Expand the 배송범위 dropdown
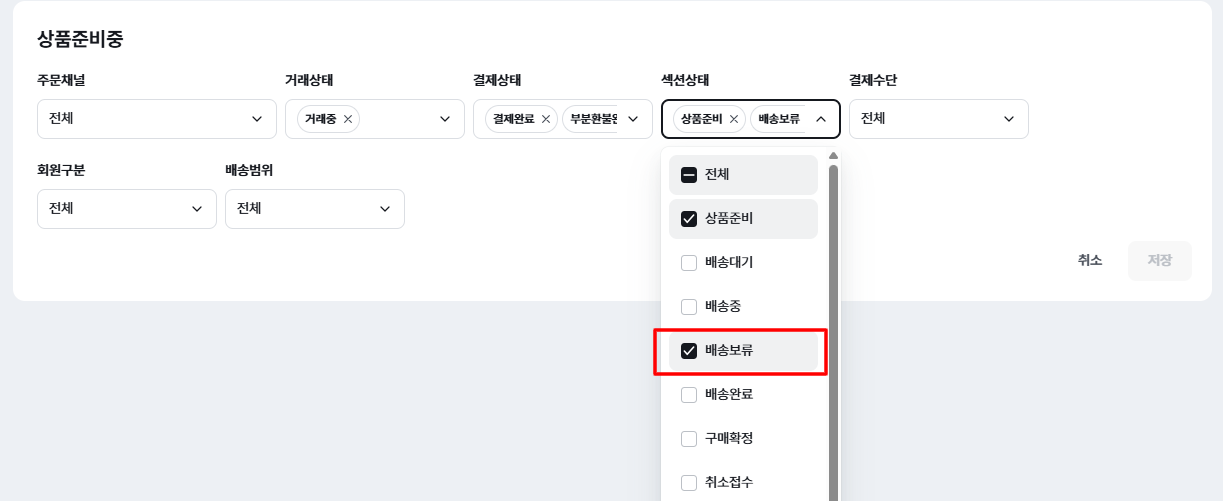Image resolution: width=1223 pixels, height=501 pixels. point(314,209)
